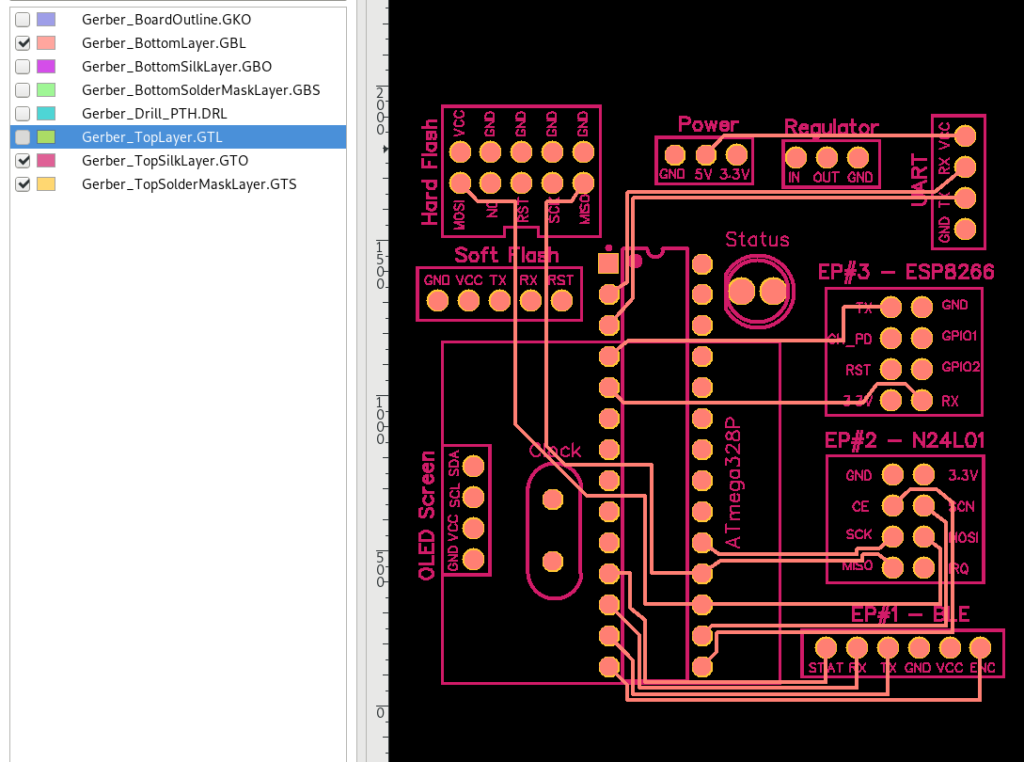Open the salmon color swatch of Gerber_BottomLayer.GBL
The height and width of the screenshot is (762, 1024).
click(46, 43)
